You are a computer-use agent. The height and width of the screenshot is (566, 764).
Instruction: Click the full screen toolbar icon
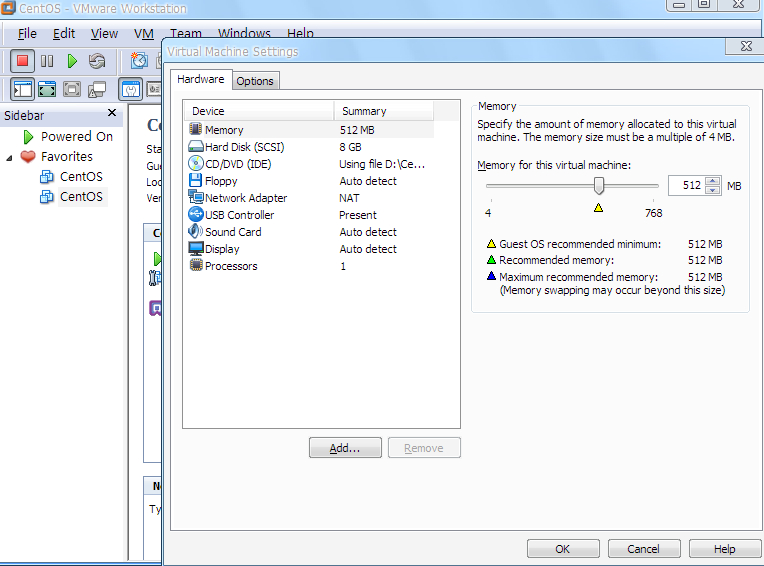[x=47, y=89]
